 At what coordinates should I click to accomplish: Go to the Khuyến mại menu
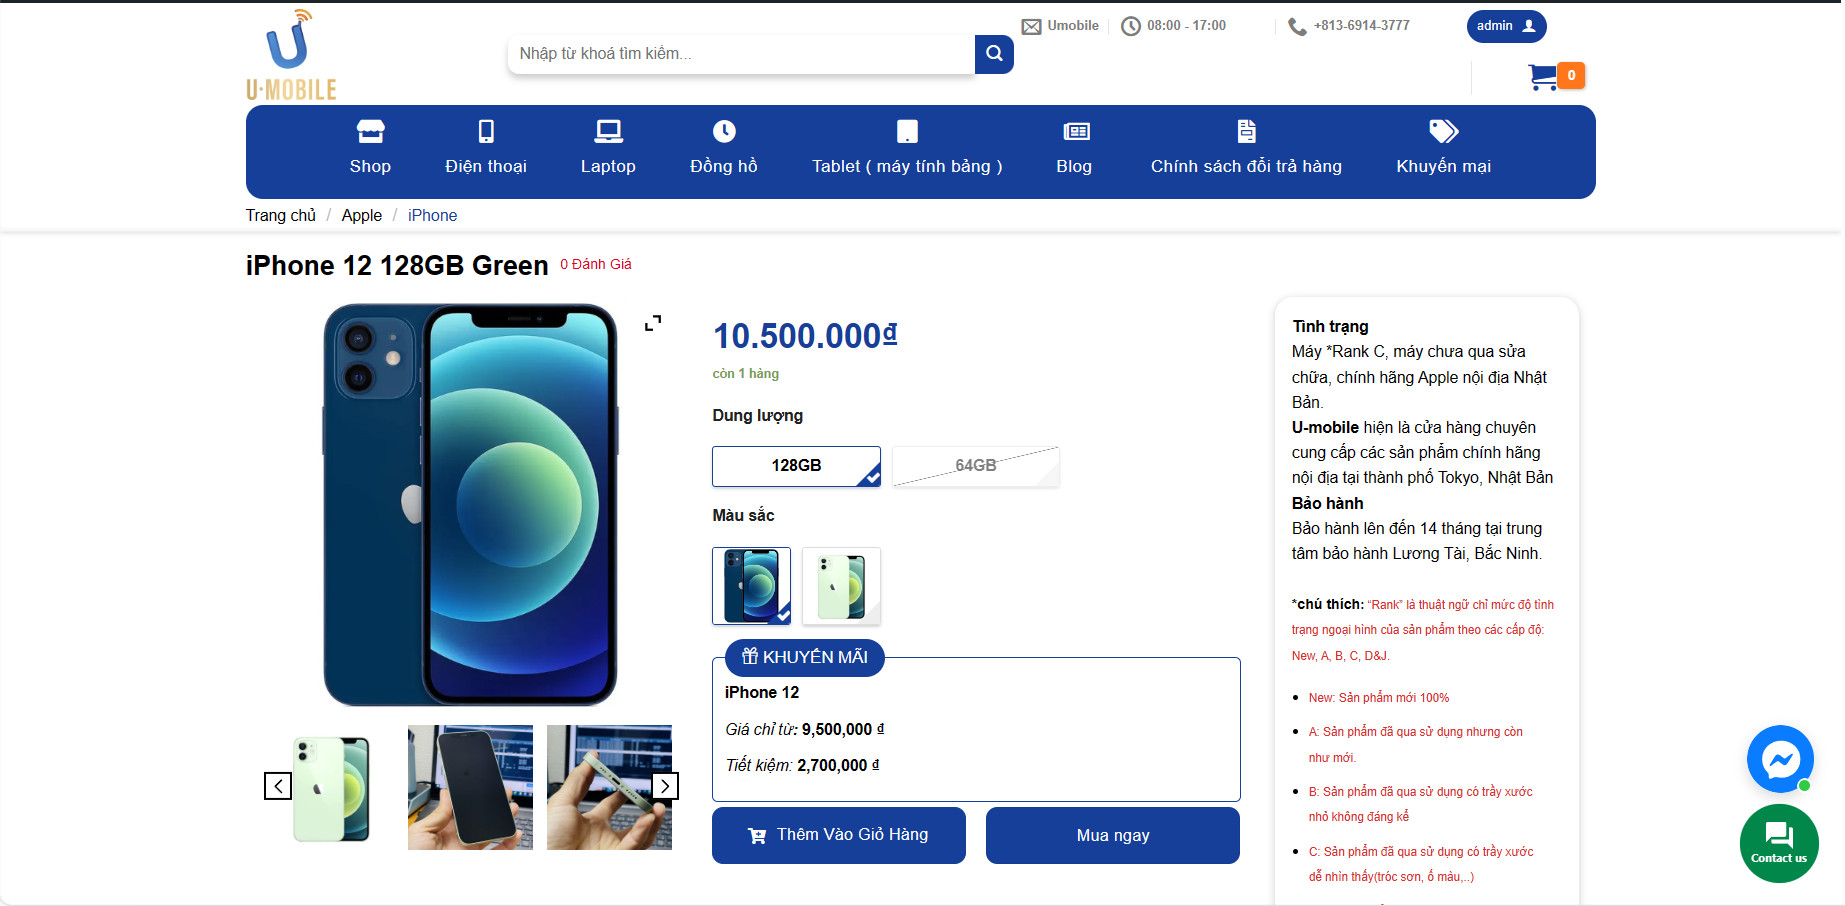[1443, 148]
